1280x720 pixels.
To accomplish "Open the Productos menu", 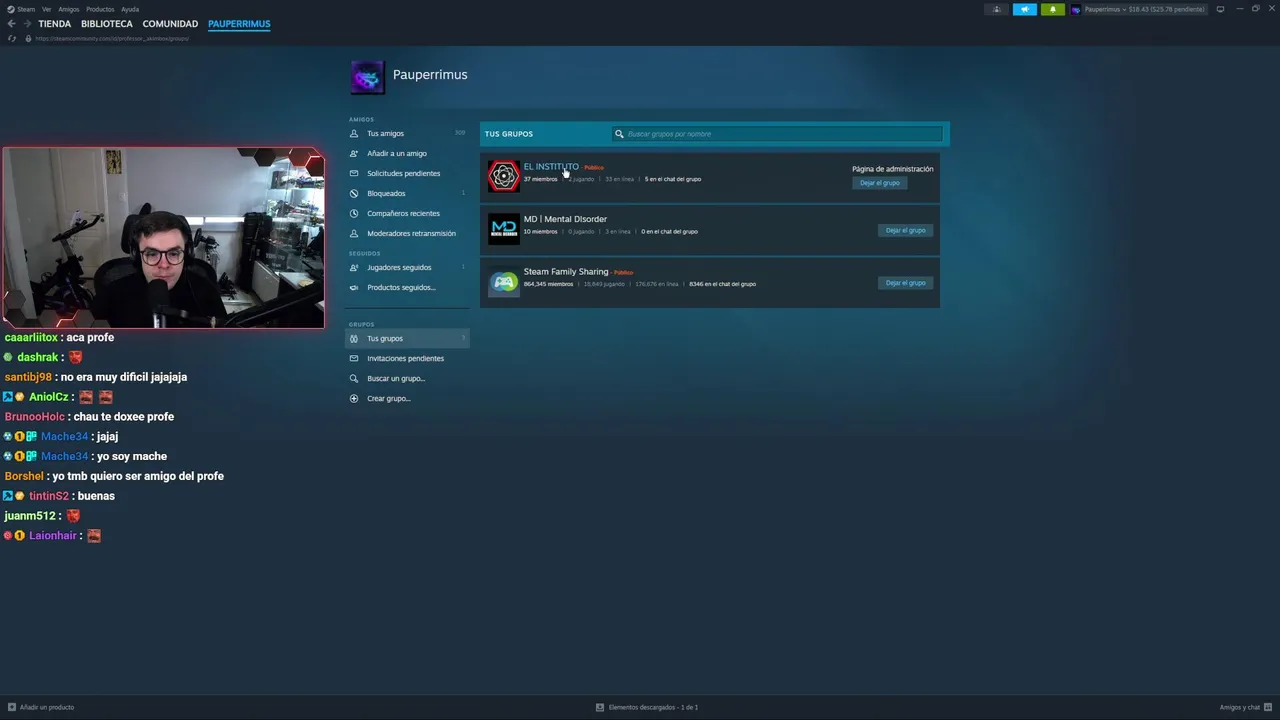I will (x=100, y=9).
